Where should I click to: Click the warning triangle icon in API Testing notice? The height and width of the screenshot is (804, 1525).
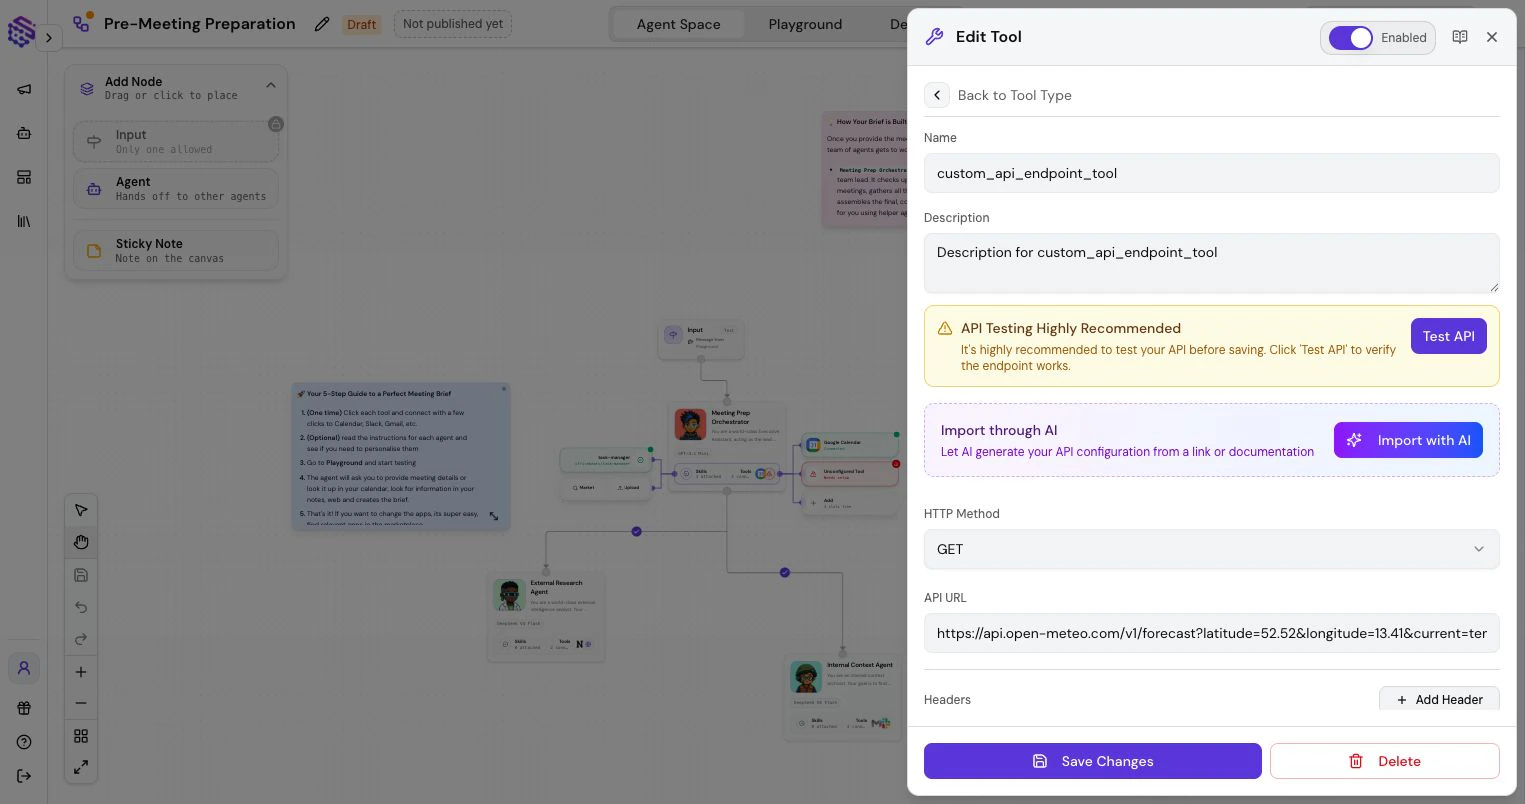945,328
